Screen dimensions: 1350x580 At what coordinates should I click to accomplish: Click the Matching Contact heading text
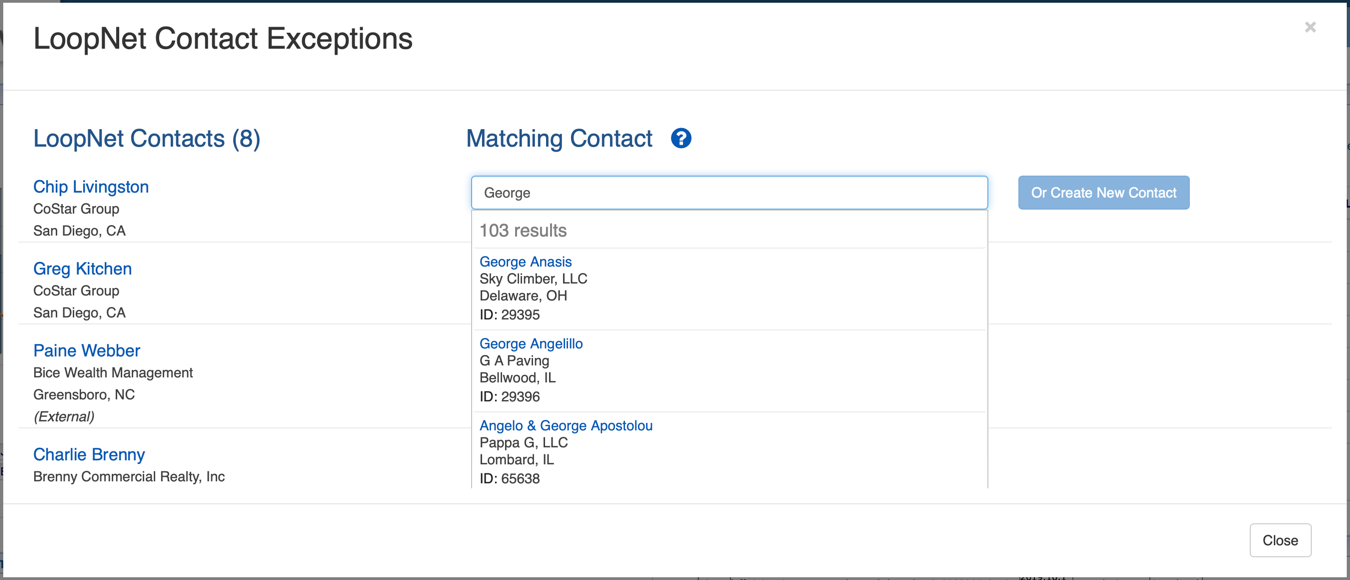[559, 139]
